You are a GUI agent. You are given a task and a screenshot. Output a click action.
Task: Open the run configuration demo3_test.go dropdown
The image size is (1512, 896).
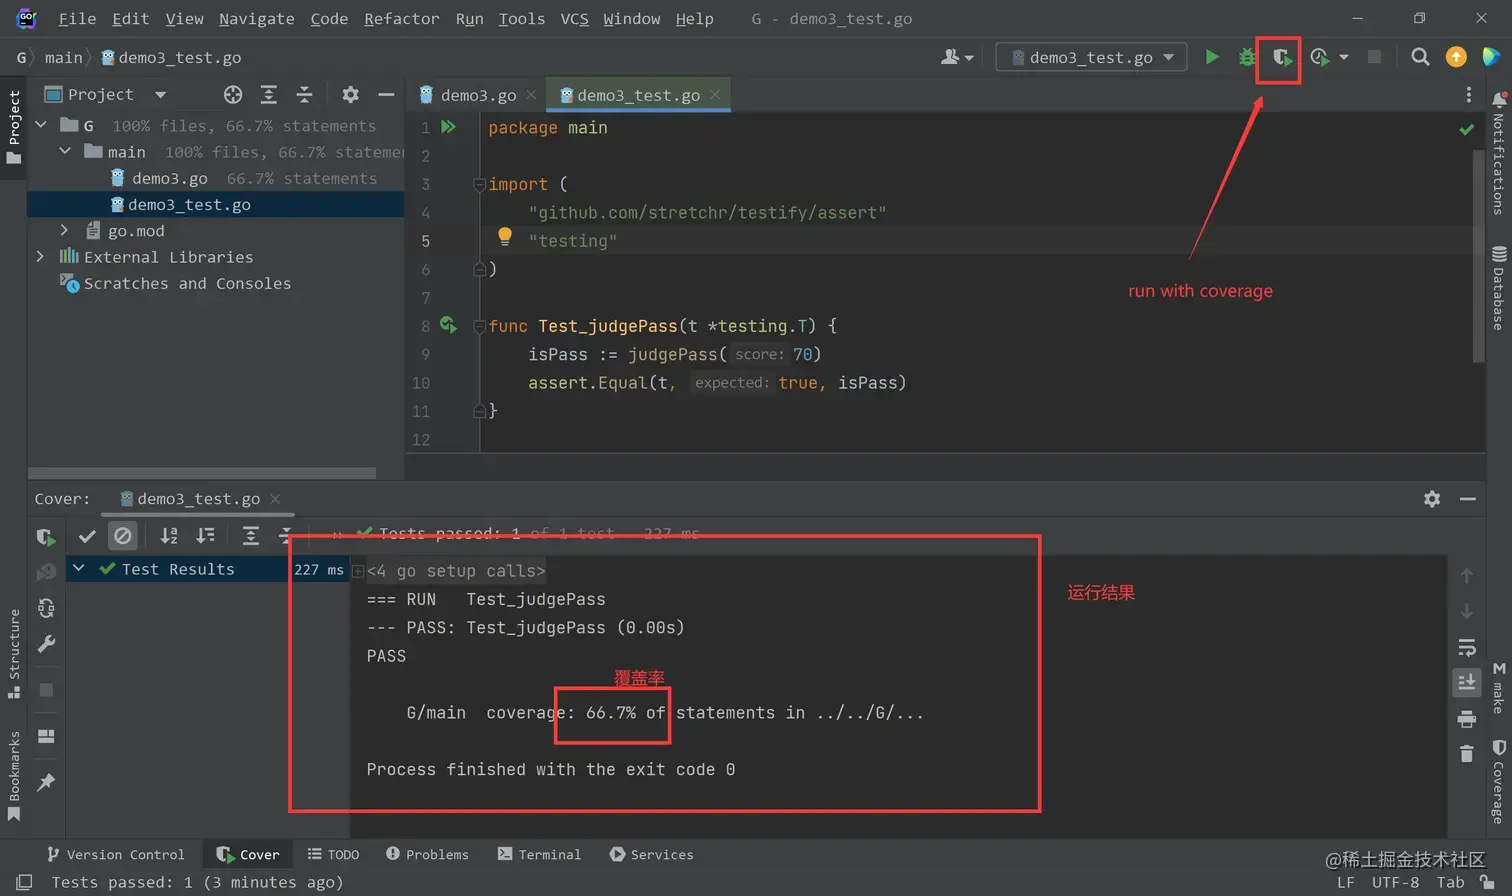(1091, 57)
